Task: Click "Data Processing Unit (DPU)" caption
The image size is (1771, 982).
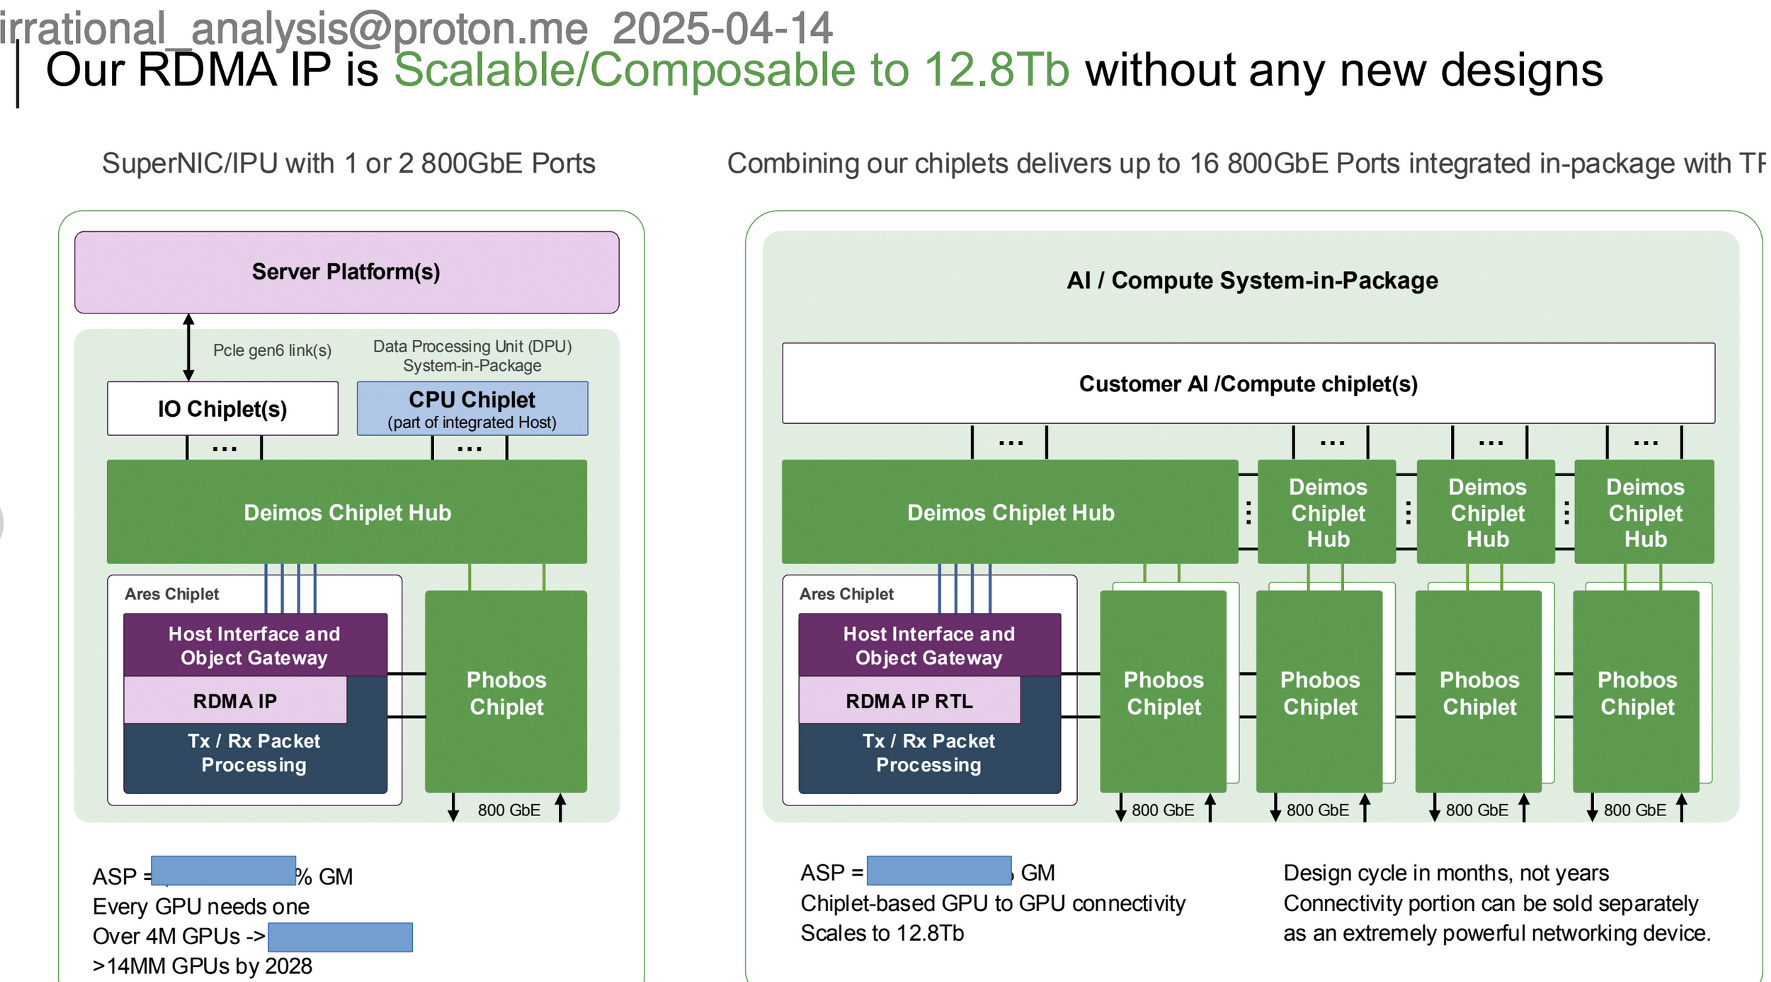Action: tap(472, 346)
